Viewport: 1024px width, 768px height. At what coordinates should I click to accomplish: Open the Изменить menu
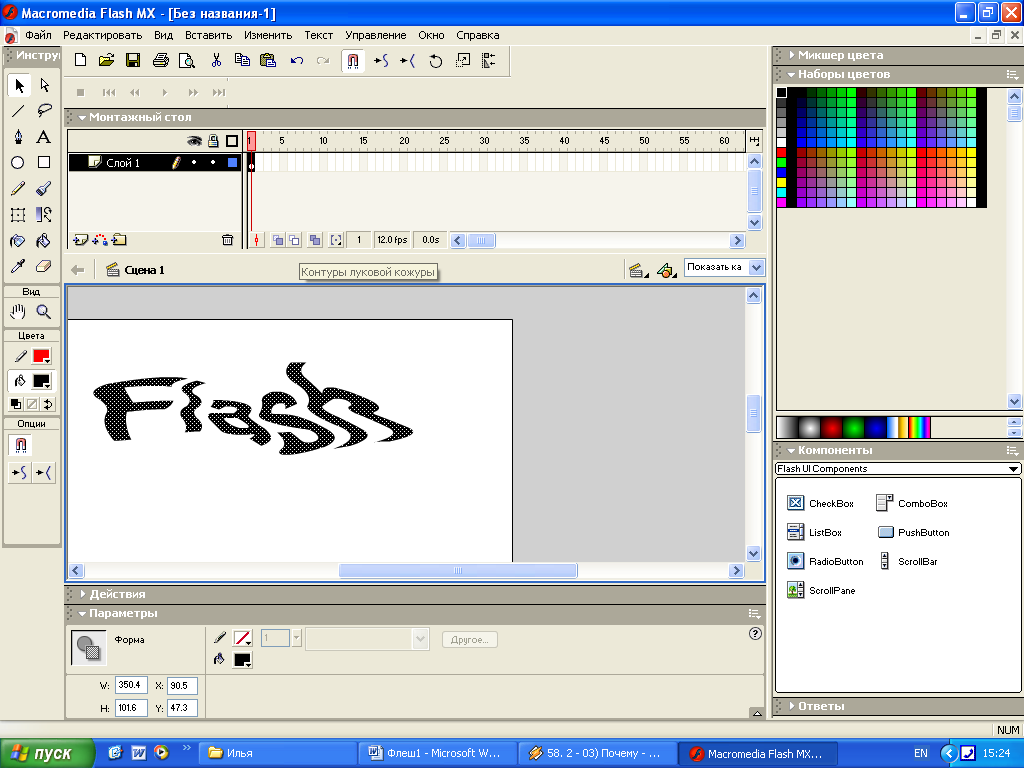(x=267, y=35)
